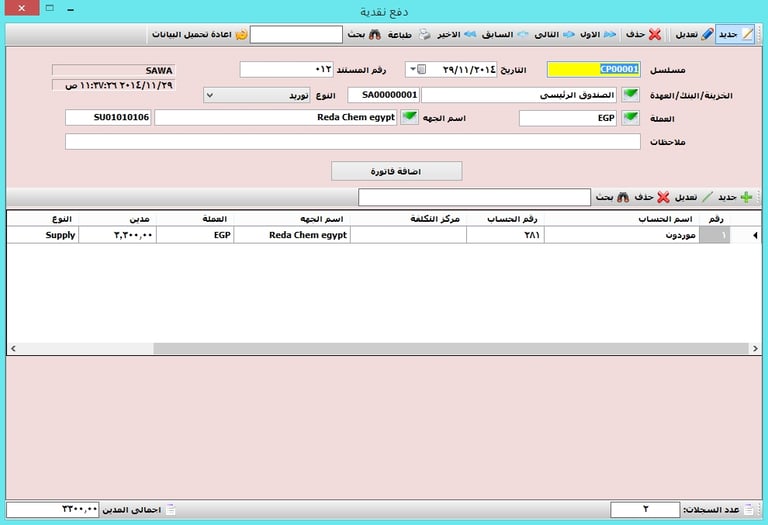The width and height of the screenshot is (768, 525).
Task: Close the دفع نقدية window
Action: pos(22,8)
